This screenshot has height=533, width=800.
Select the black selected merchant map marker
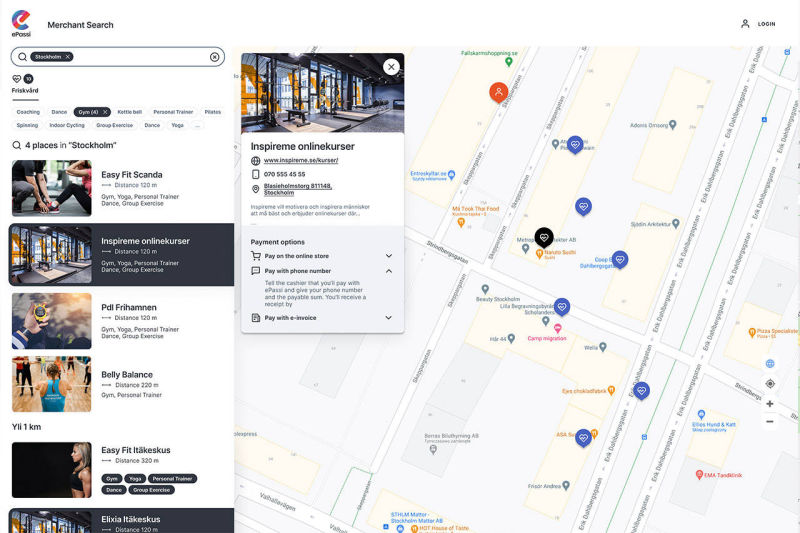544,238
